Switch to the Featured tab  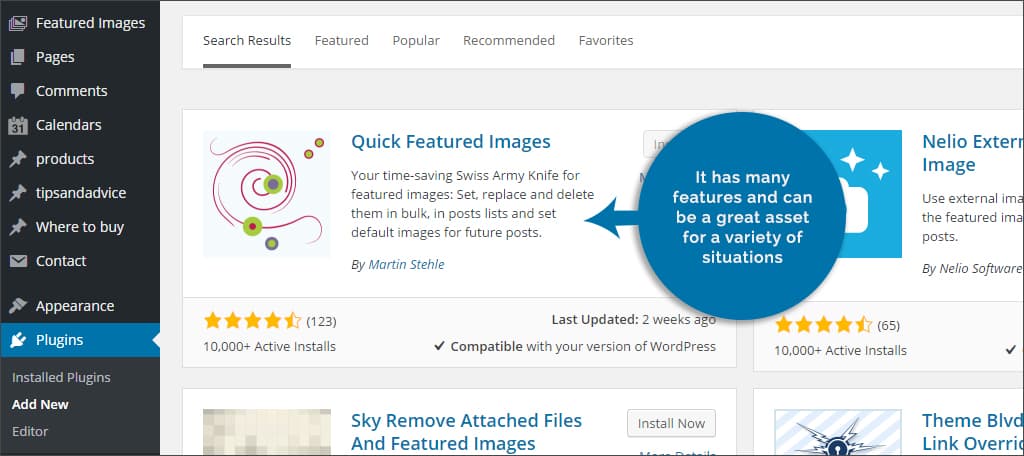(342, 41)
